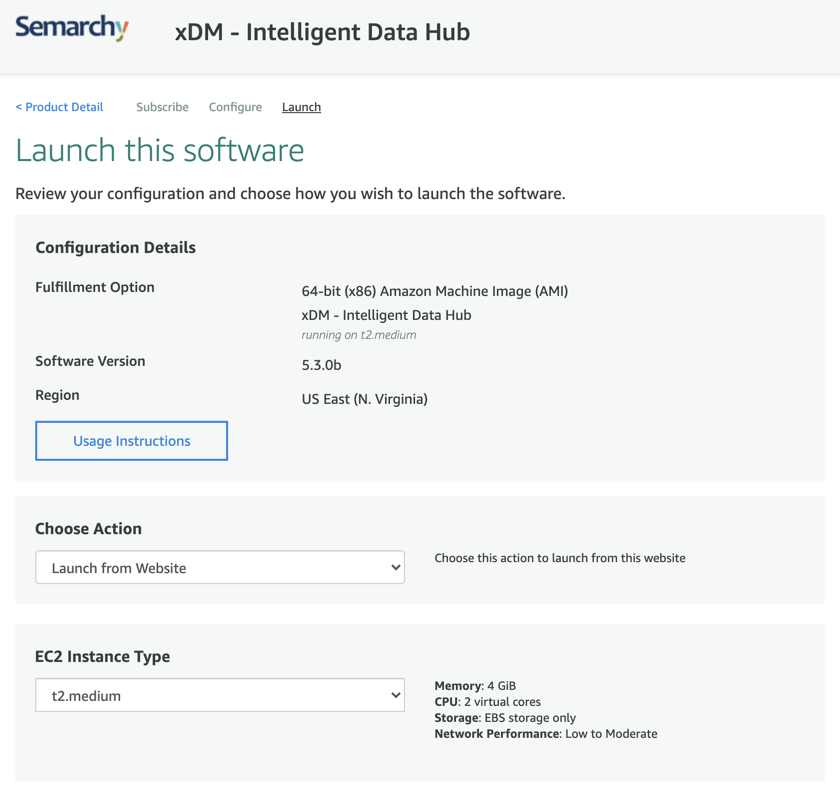Switch to the Configure step
This screenshot has height=796, width=840.
tap(235, 107)
